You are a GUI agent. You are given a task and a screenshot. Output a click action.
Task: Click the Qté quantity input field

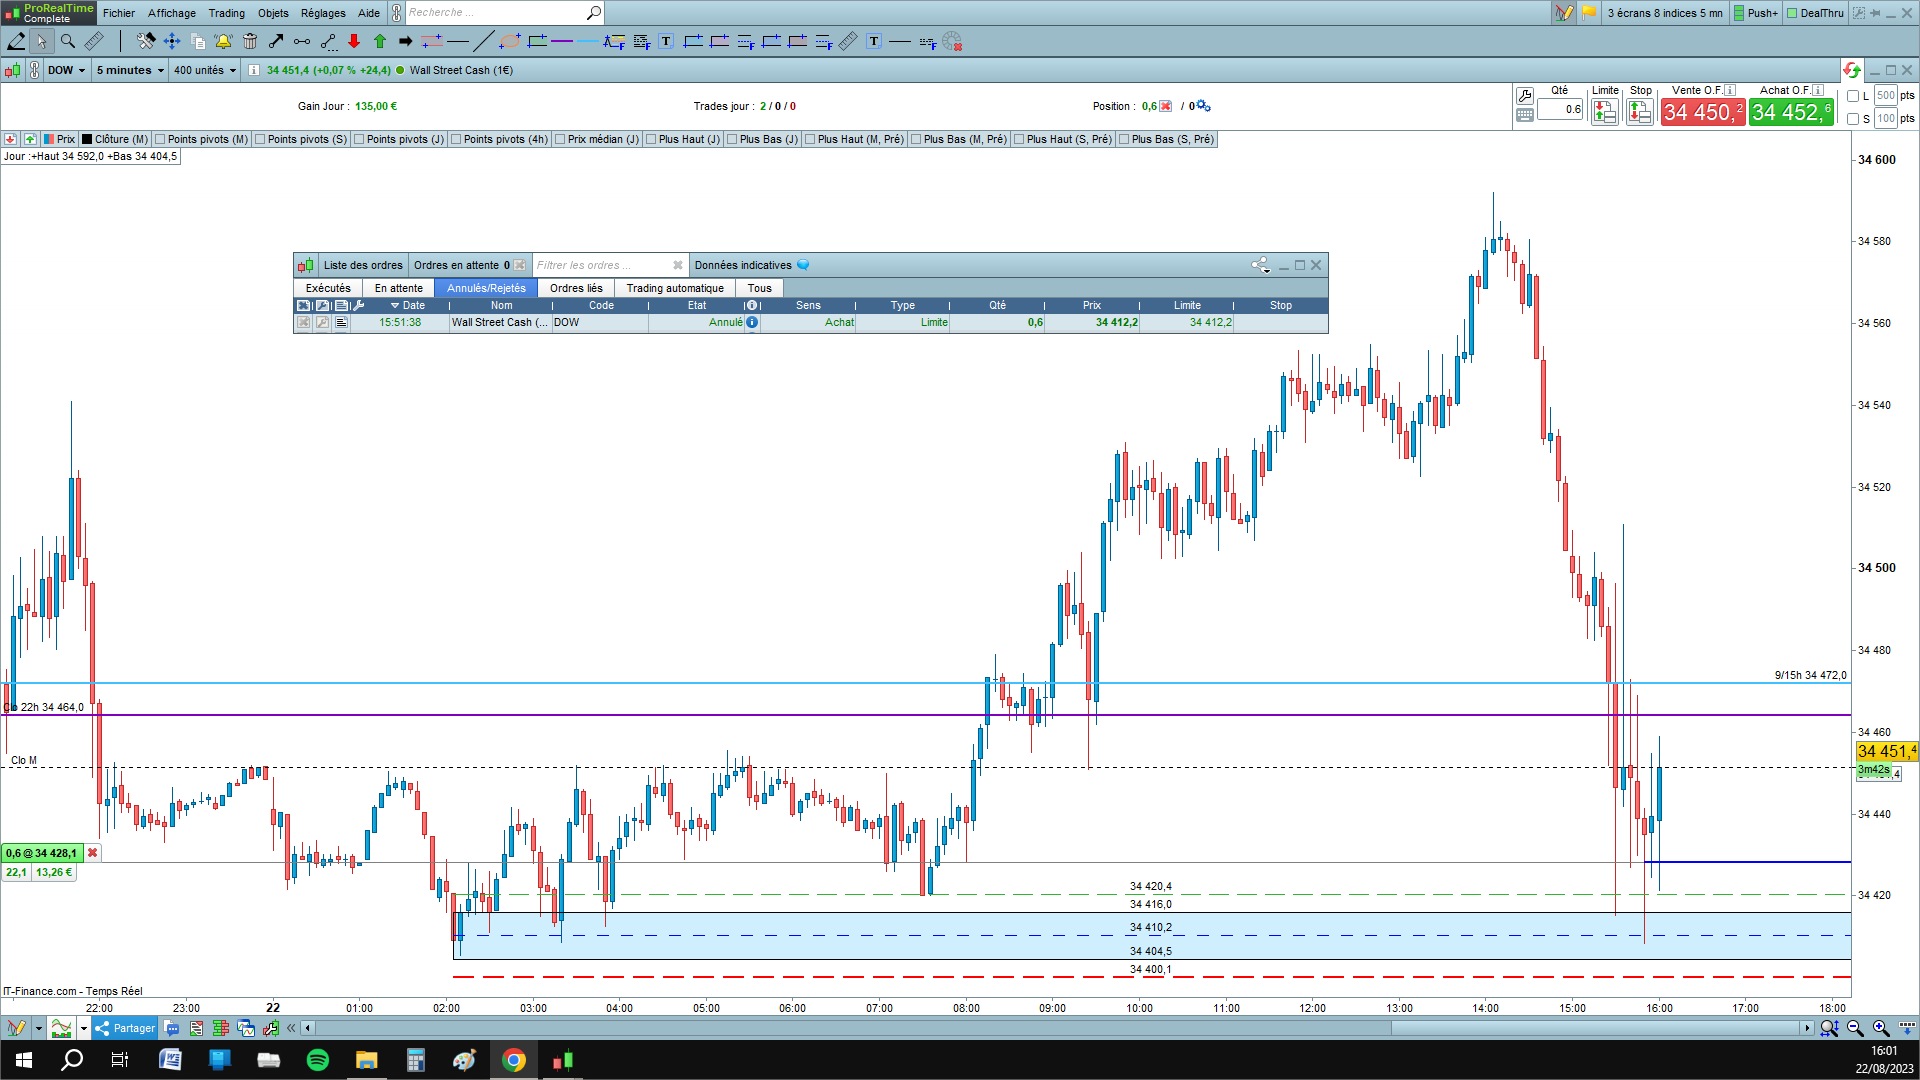(1560, 110)
